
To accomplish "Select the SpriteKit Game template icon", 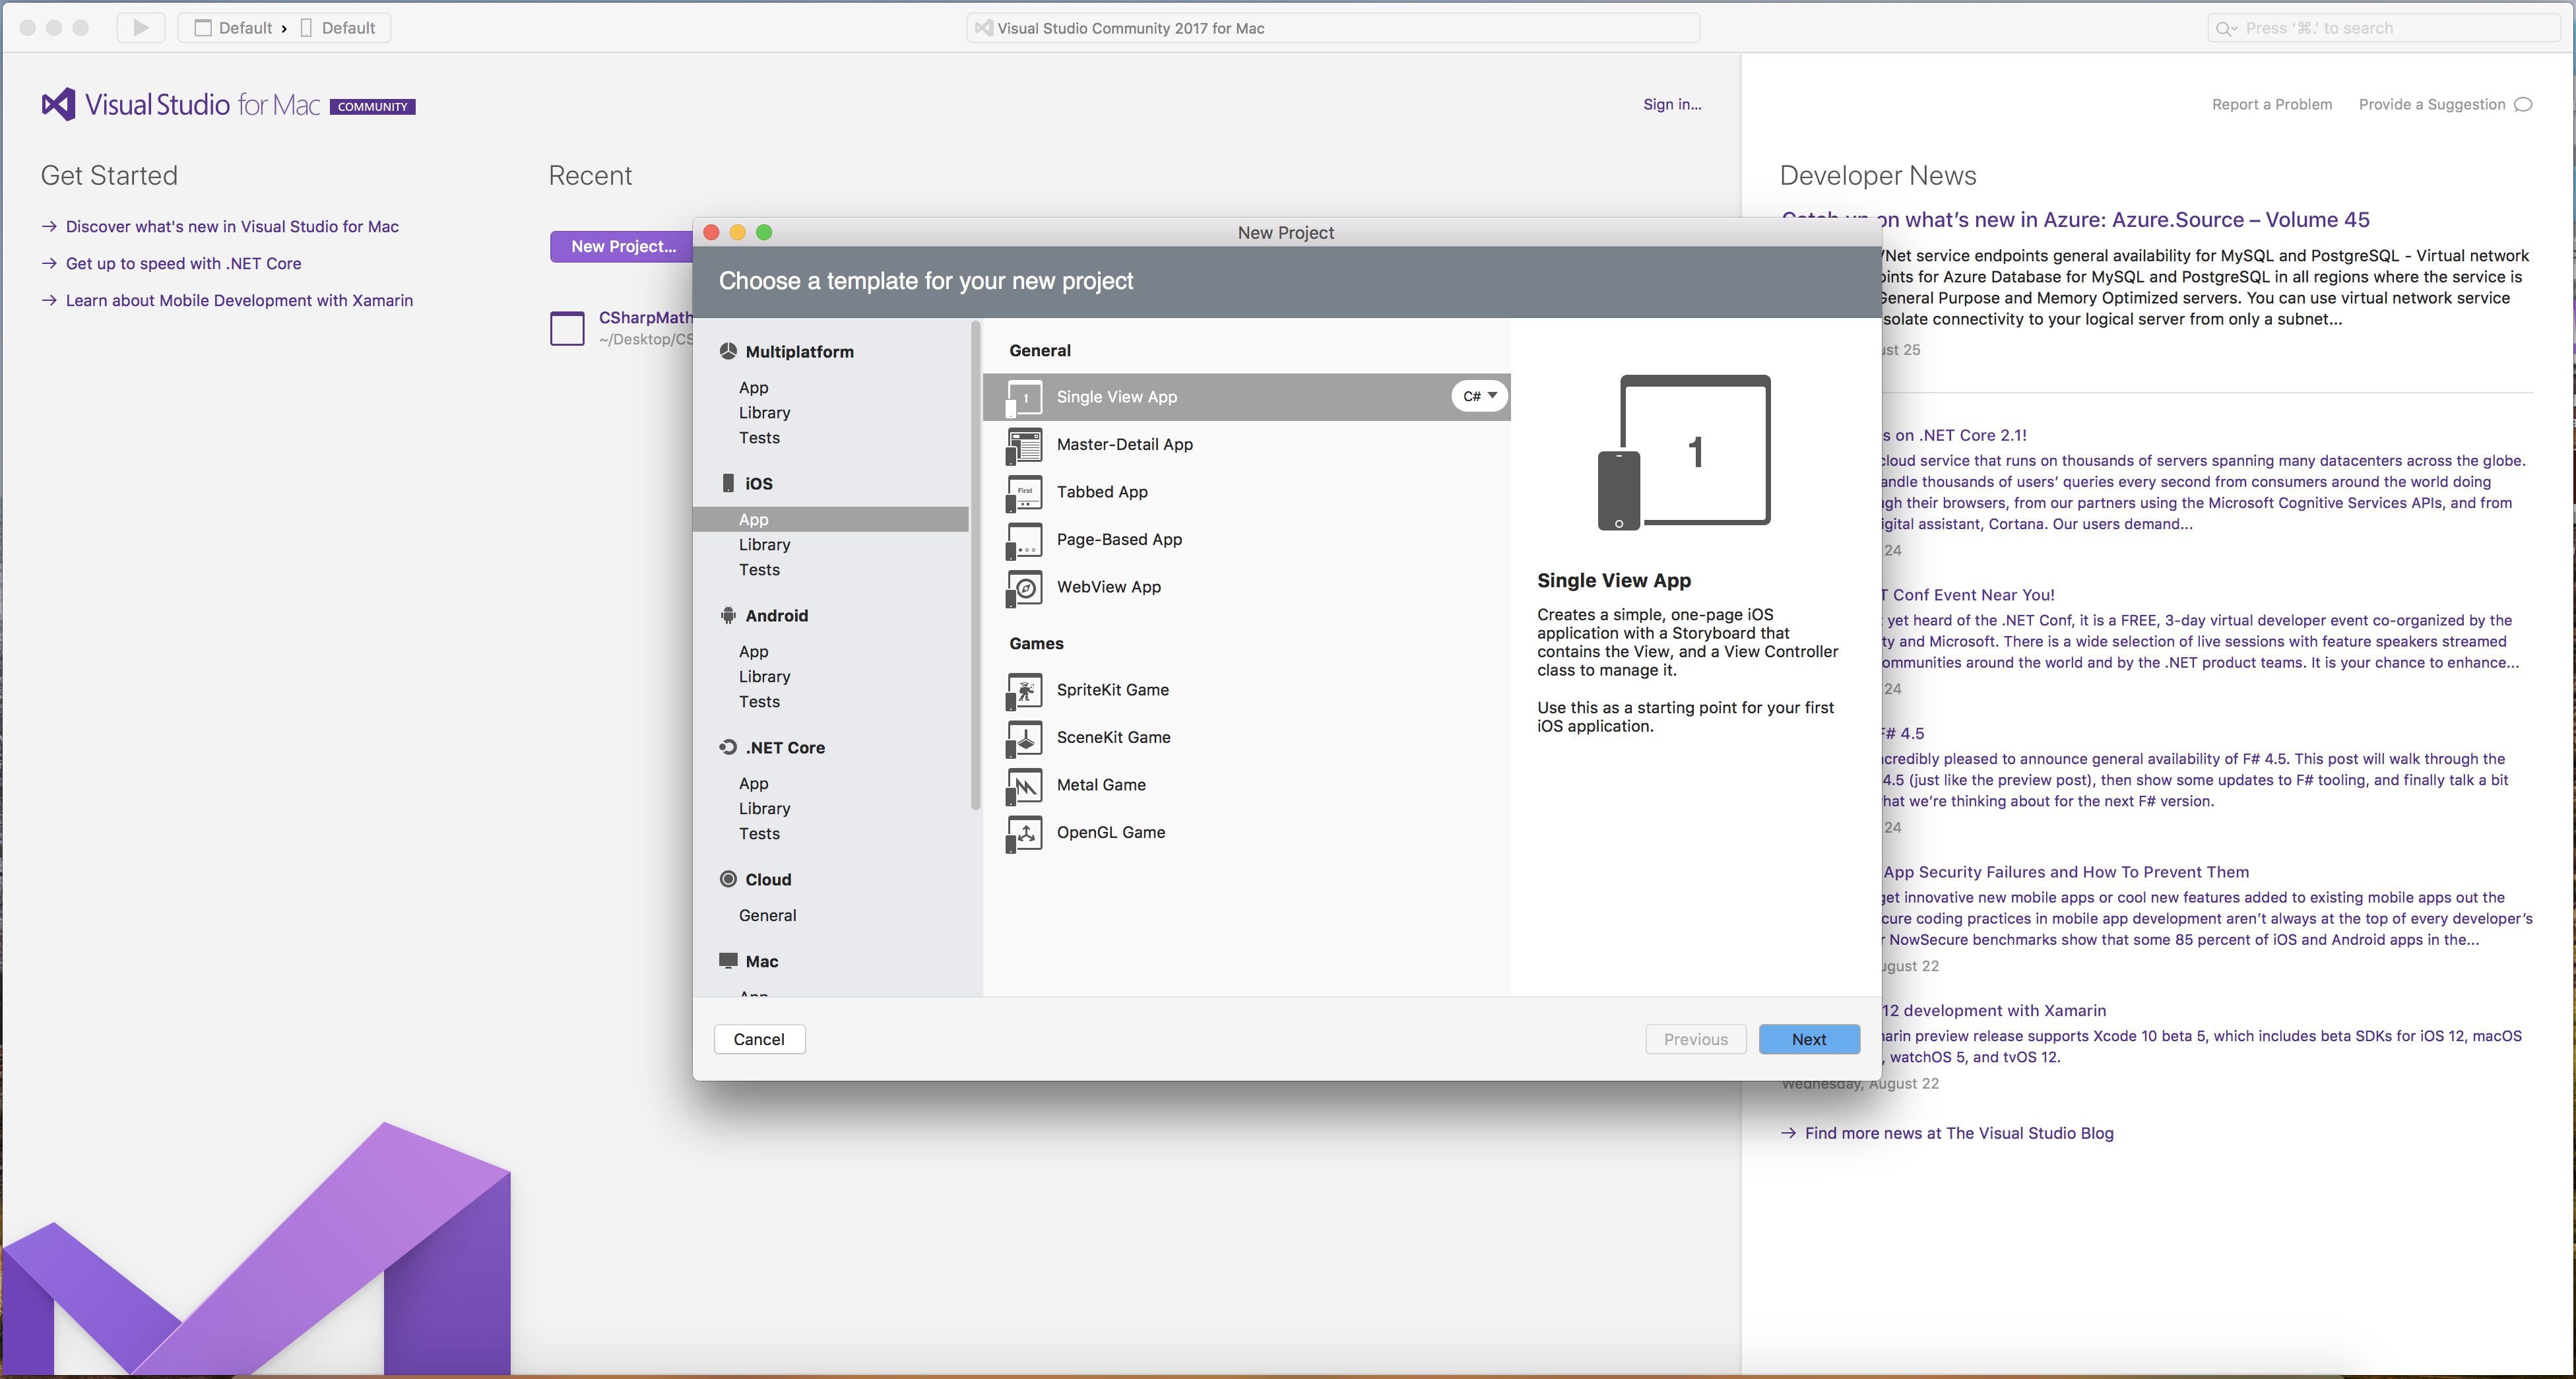I will pos(1024,691).
